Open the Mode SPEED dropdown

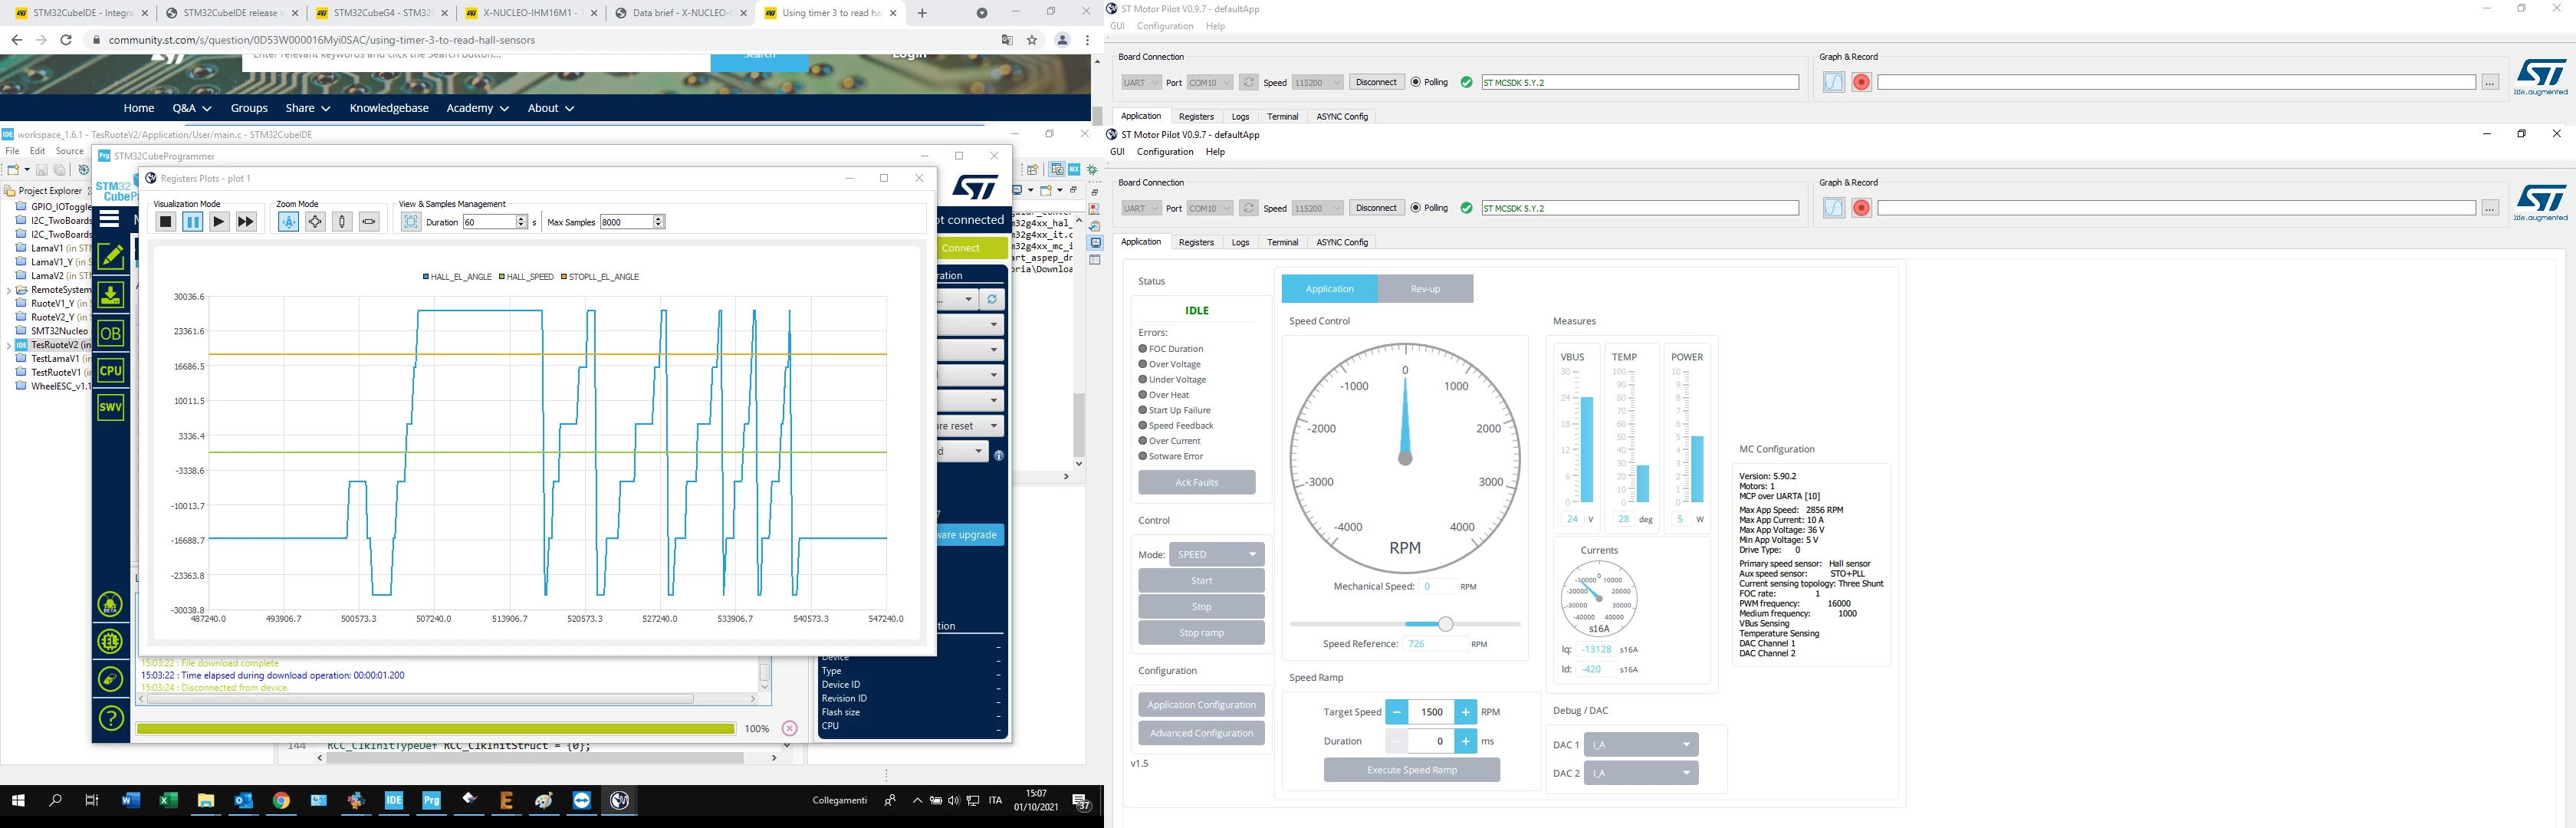(1217, 554)
